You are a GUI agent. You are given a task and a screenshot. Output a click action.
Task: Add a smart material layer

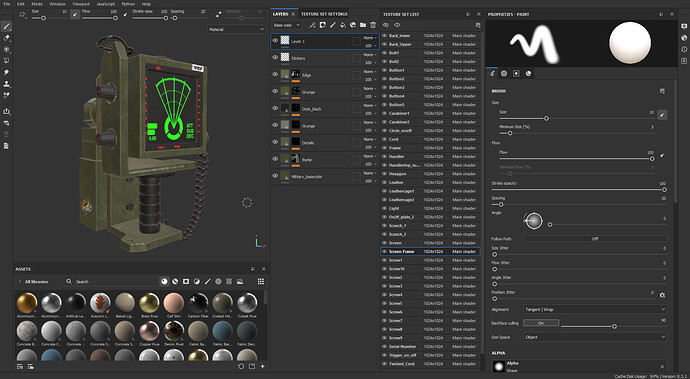tap(352, 25)
